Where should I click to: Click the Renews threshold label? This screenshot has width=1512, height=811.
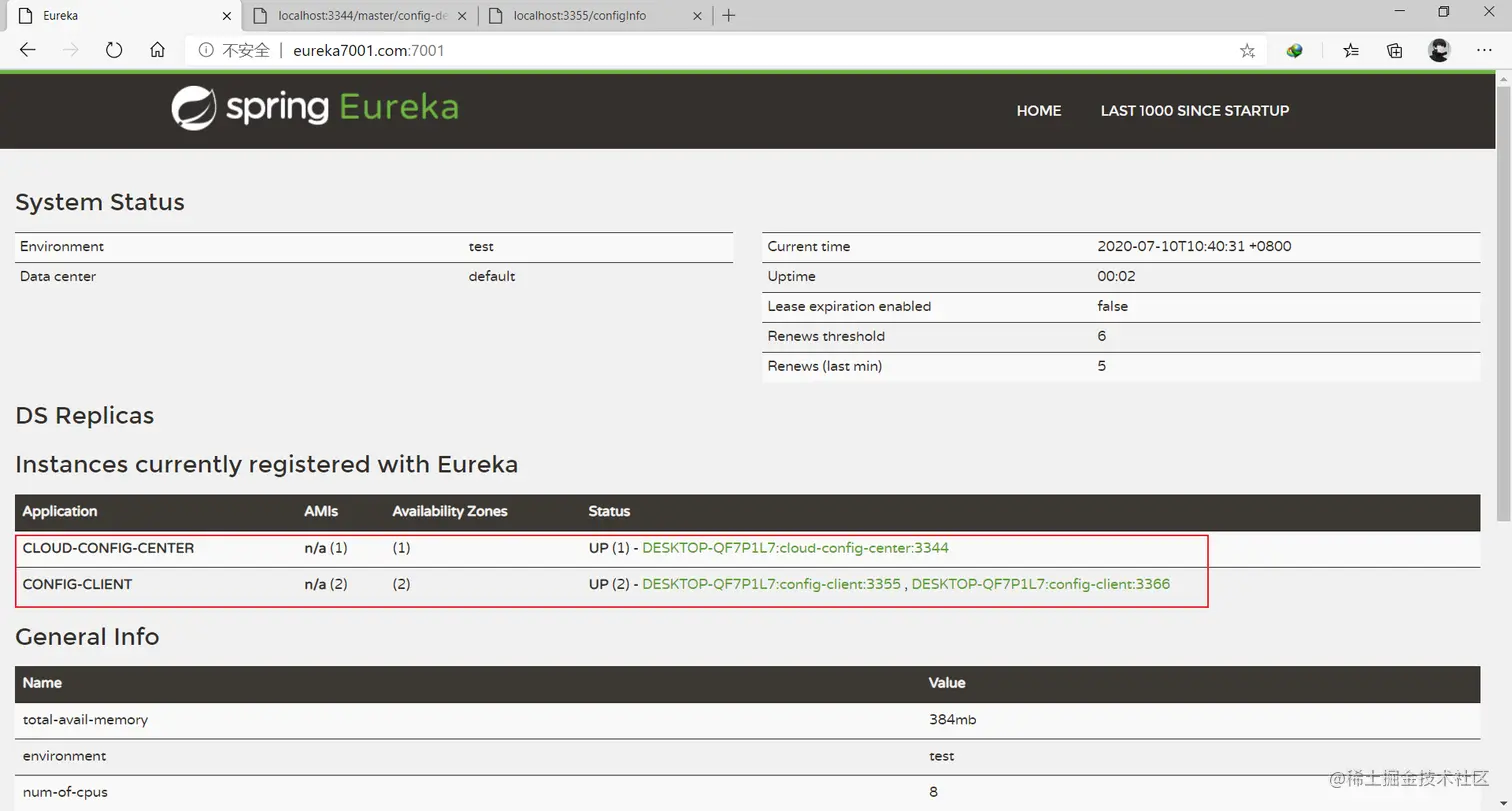[826, 336]
